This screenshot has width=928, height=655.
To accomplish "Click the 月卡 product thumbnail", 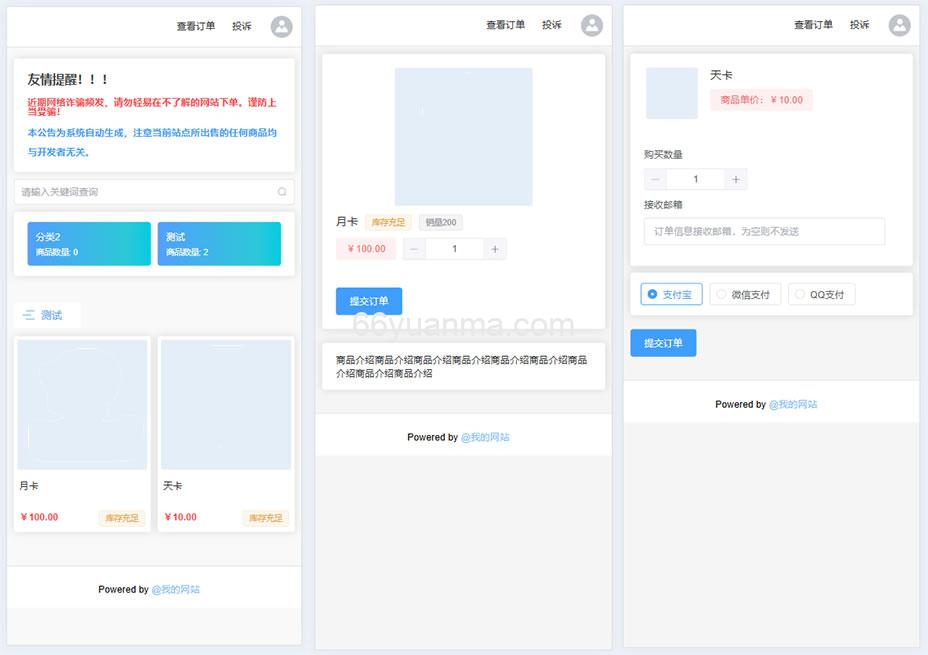I will coord(81,404).
